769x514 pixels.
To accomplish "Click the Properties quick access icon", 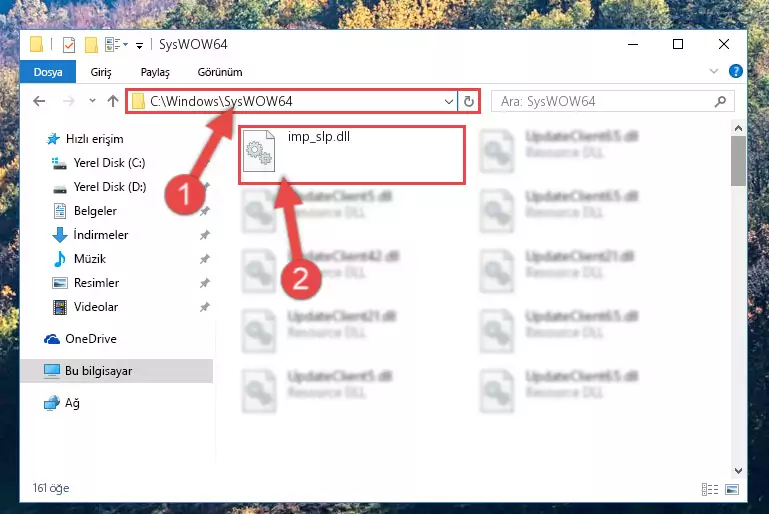I will pyautogui.click(x=69, y=45).
